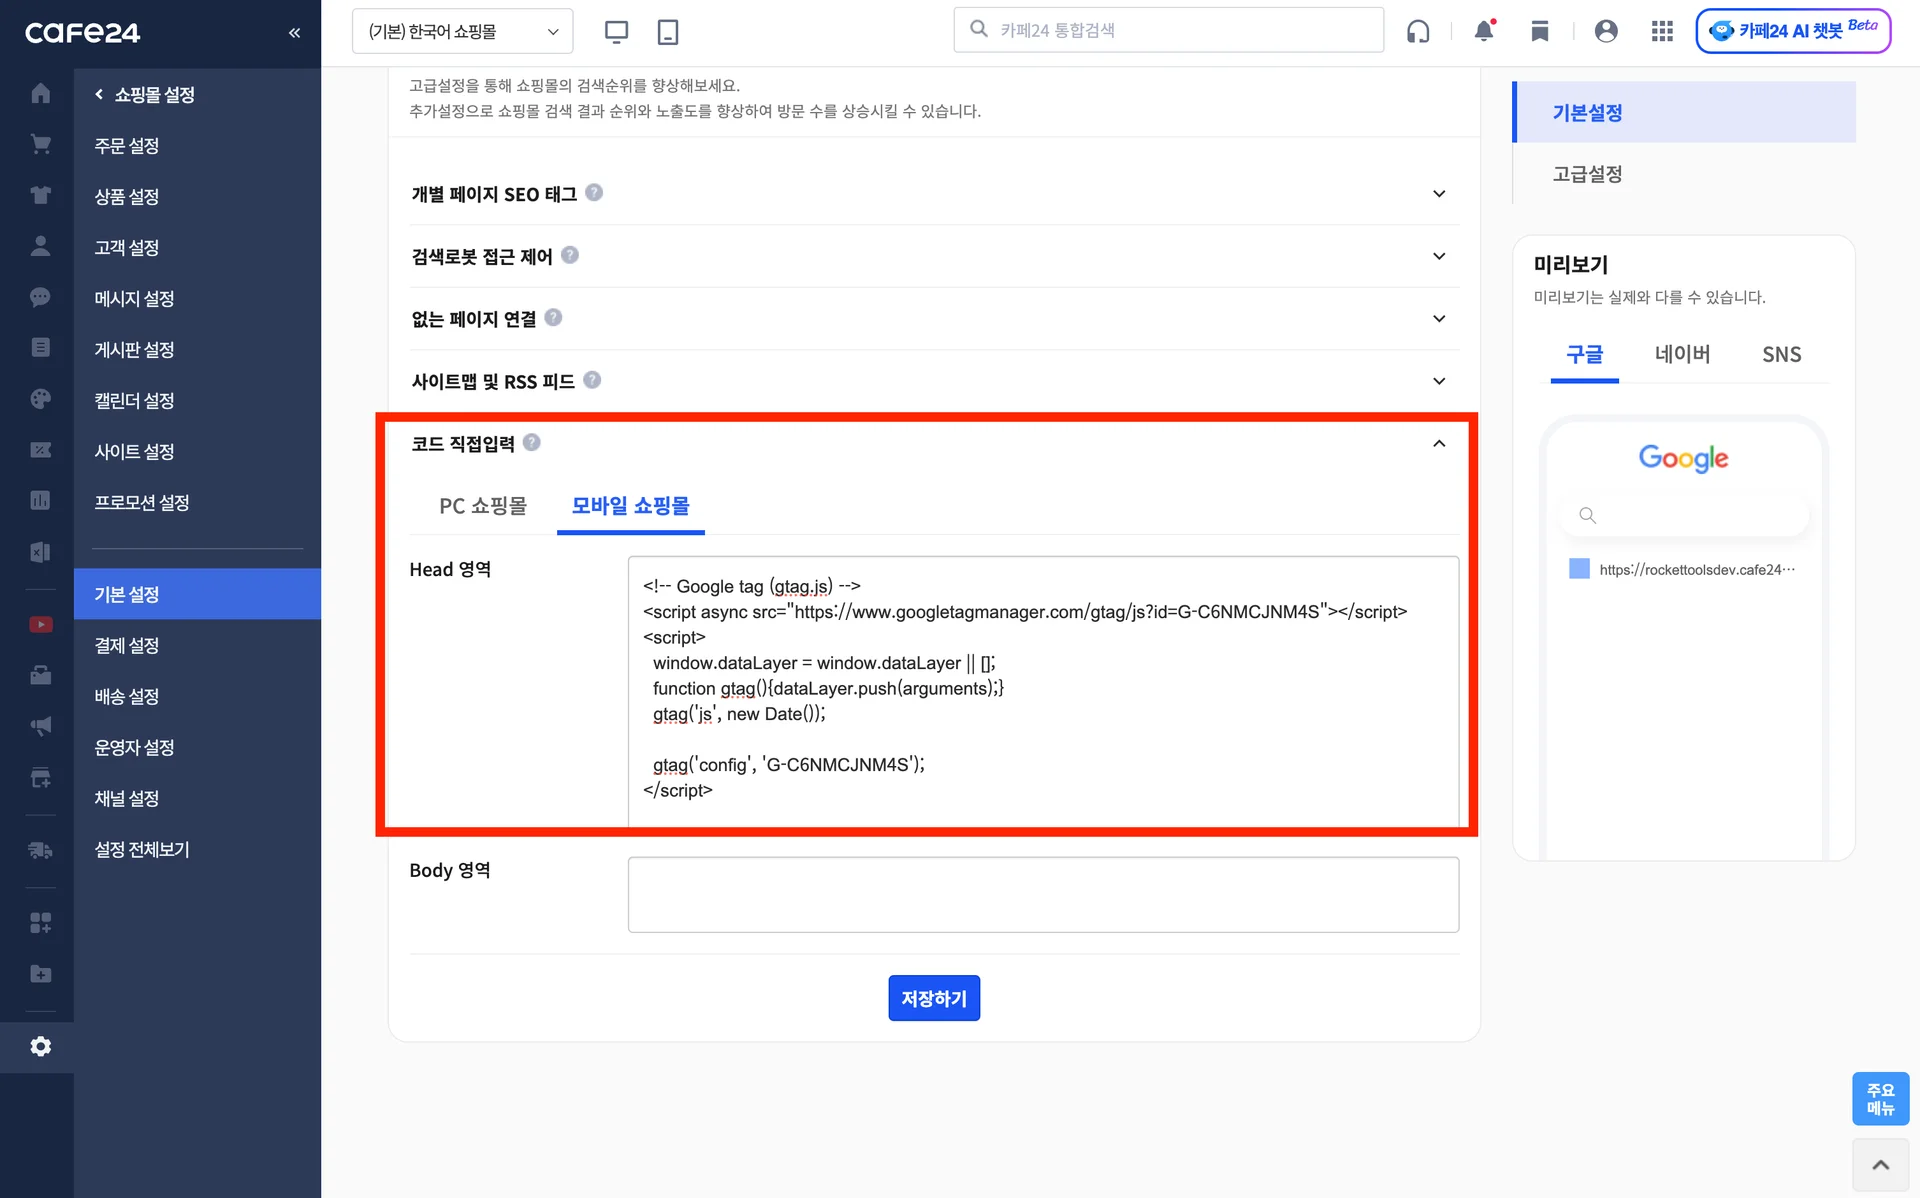The width and height of the screenshot is (1920, 1198).
Task: Open the cafe24 home dashboard icon
Action: pyautogui.click(x=40, y=92)
